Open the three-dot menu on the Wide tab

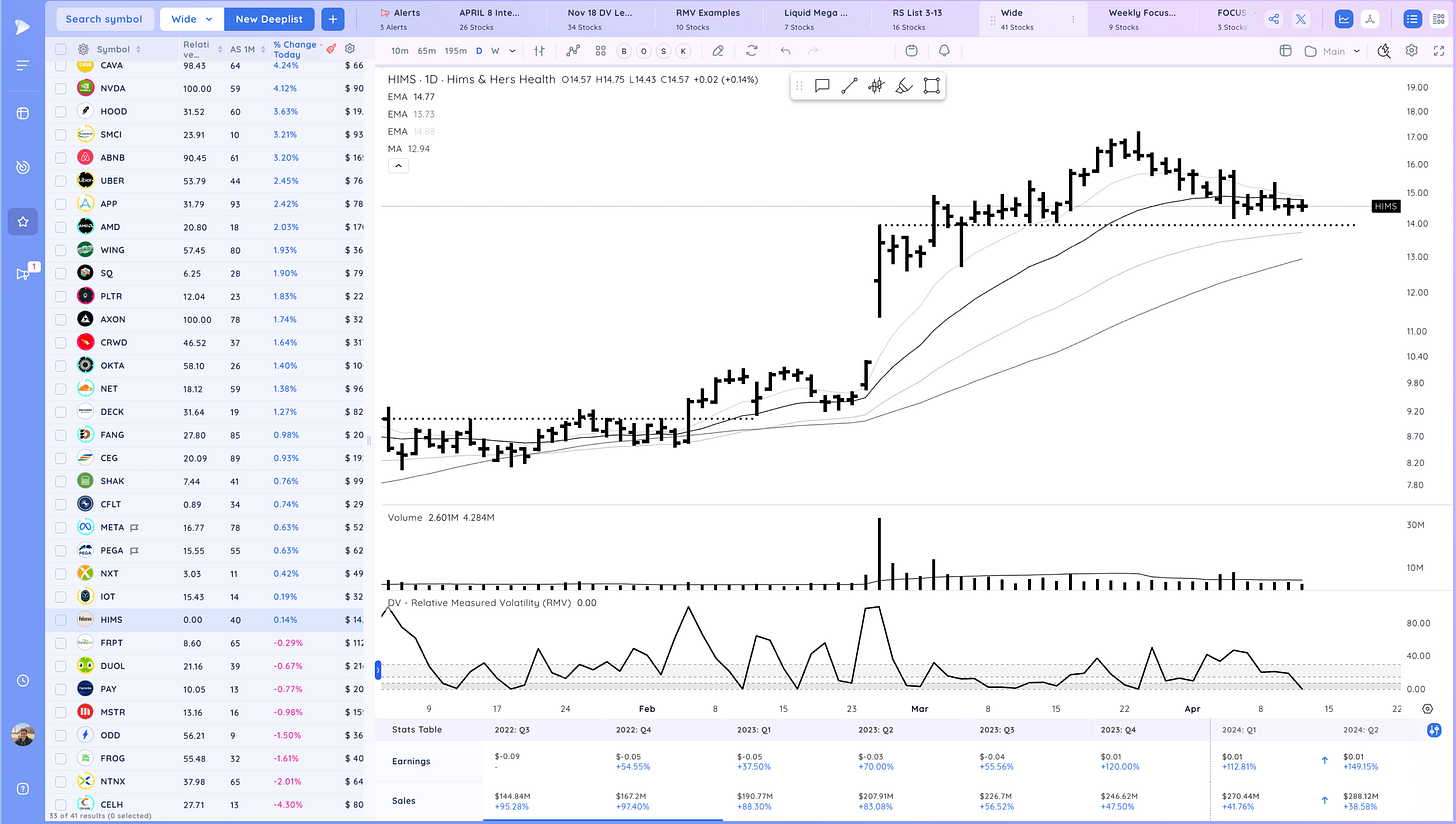[1072, 19]
